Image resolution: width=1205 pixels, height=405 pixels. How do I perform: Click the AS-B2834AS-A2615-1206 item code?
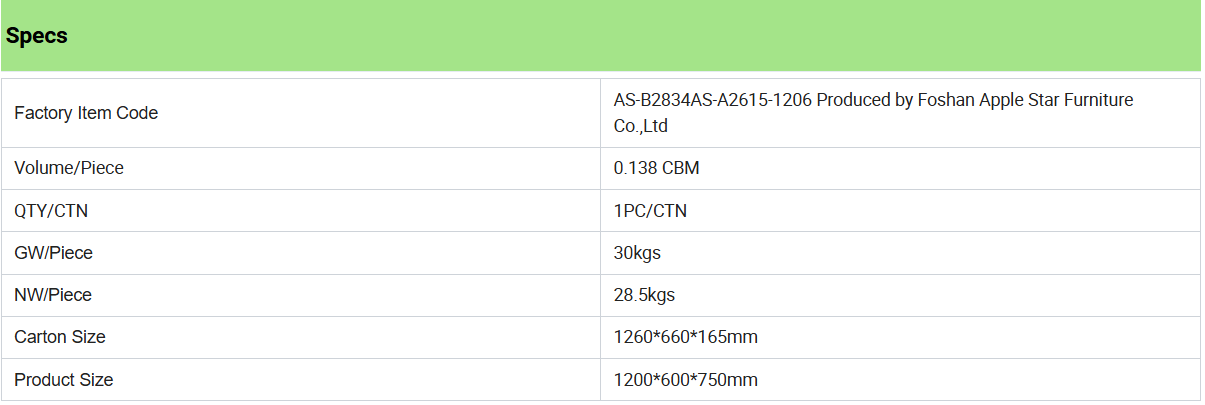click(x=713, y=100)
